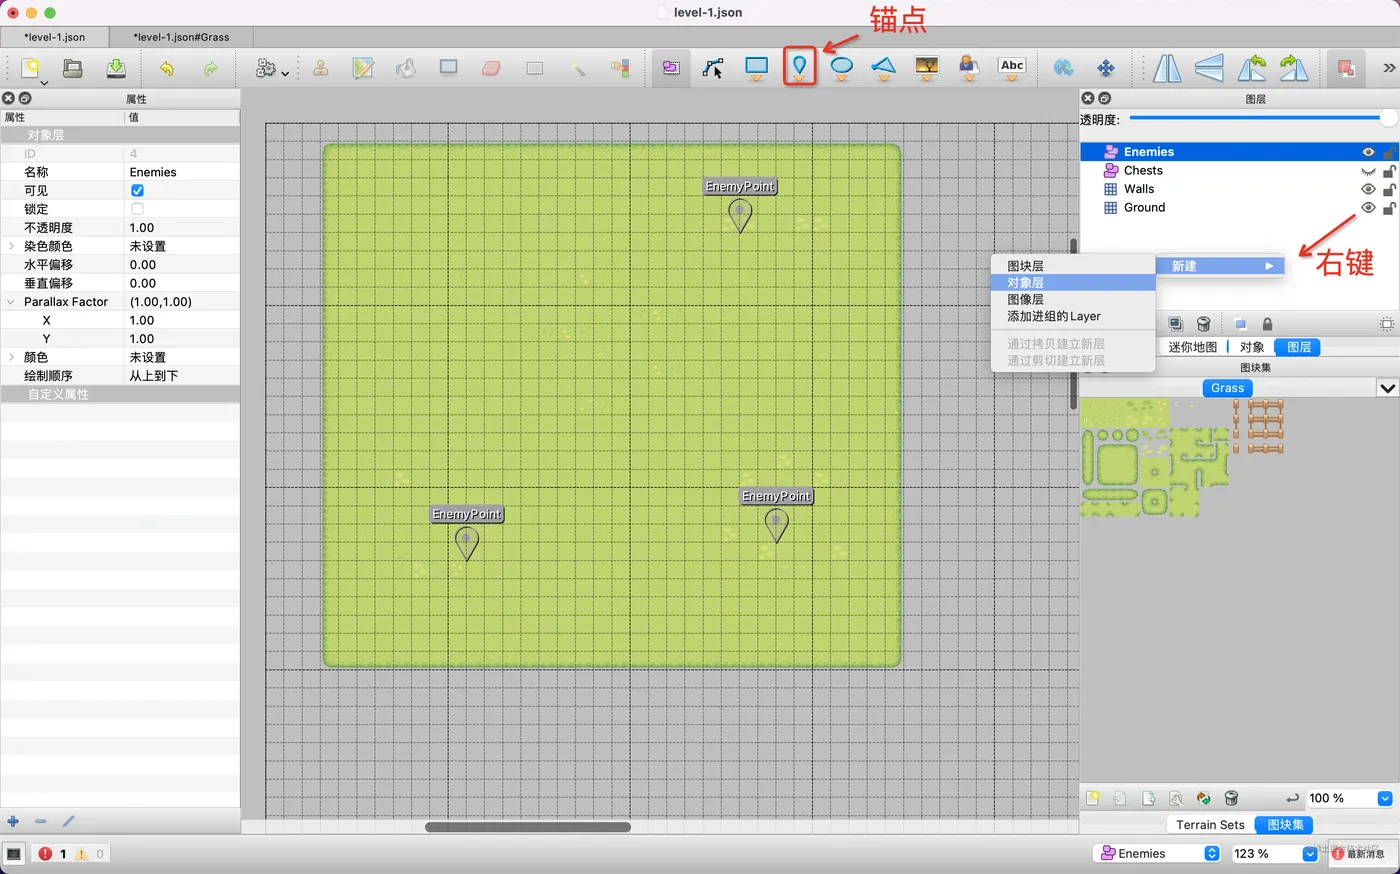Select the Bucket Fill tool
The width and height of the screenshot is (1400, 874).
[405, 68]
